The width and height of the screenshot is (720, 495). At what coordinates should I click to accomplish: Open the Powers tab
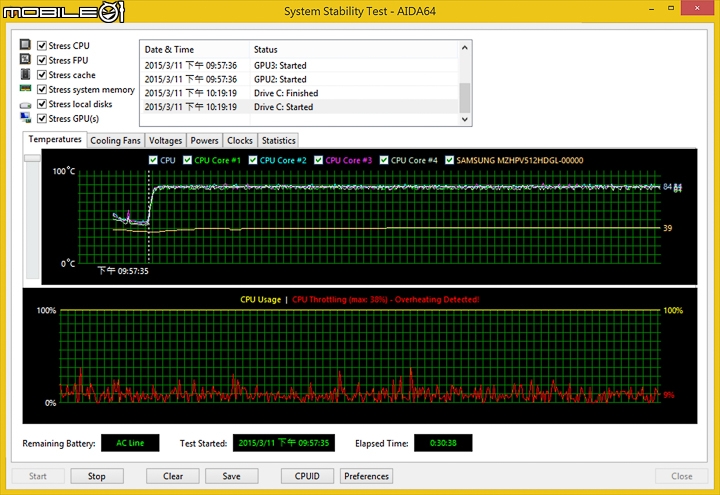point(204,141)
